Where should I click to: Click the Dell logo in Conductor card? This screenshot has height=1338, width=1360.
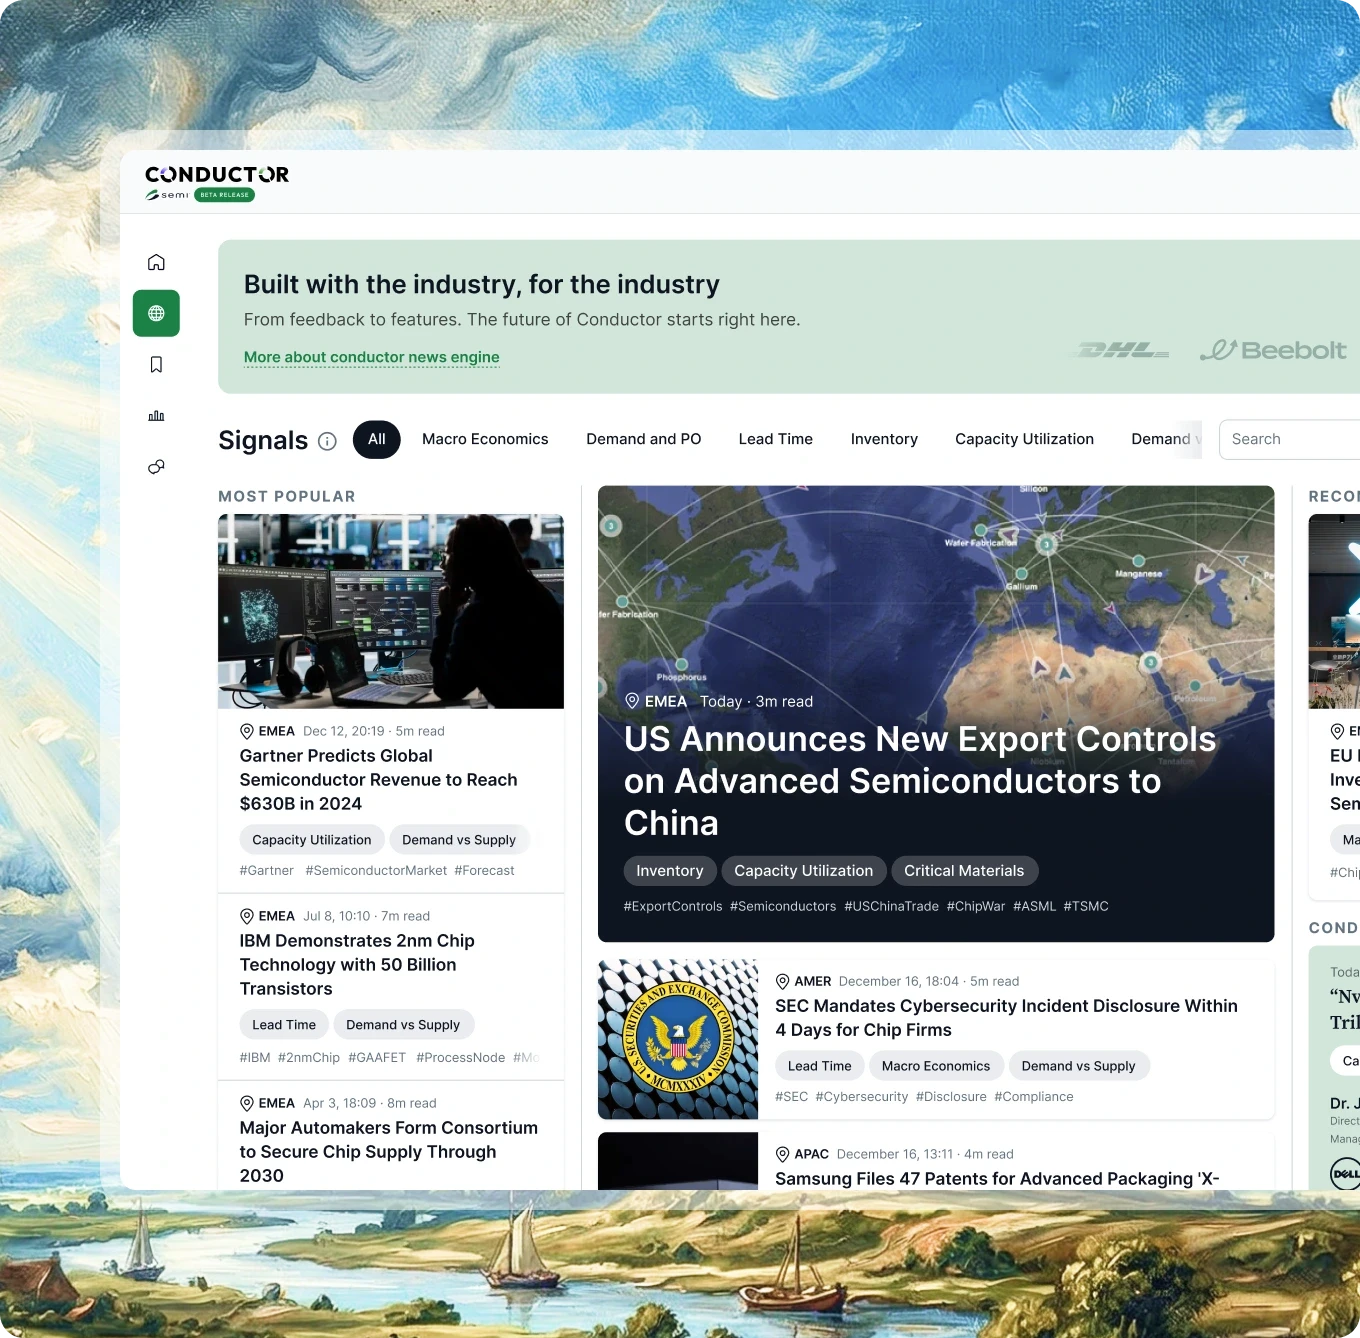tap(1345, 1173)
